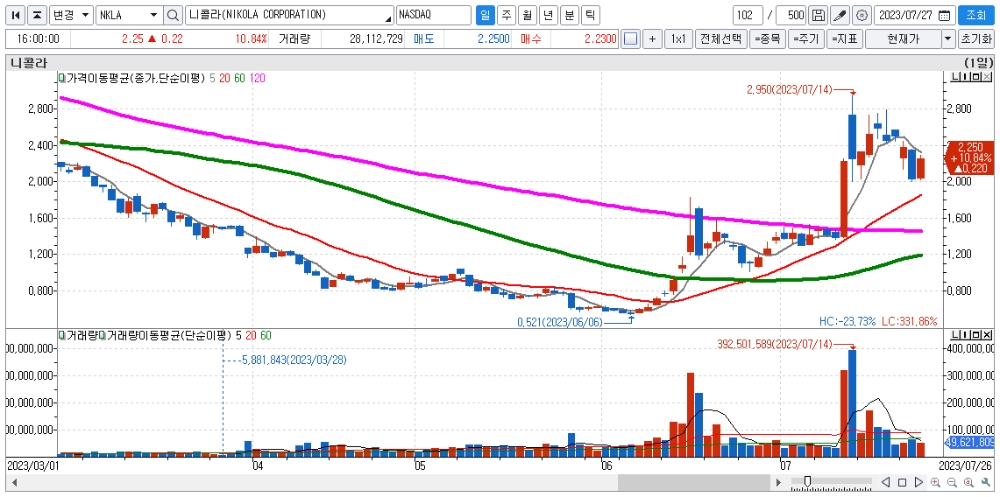Image resolution: width=1000 pixels, height=497 pixels.
Task: Expand the Nikola Corporation name field corner arrow
Action: click(390, 19)
